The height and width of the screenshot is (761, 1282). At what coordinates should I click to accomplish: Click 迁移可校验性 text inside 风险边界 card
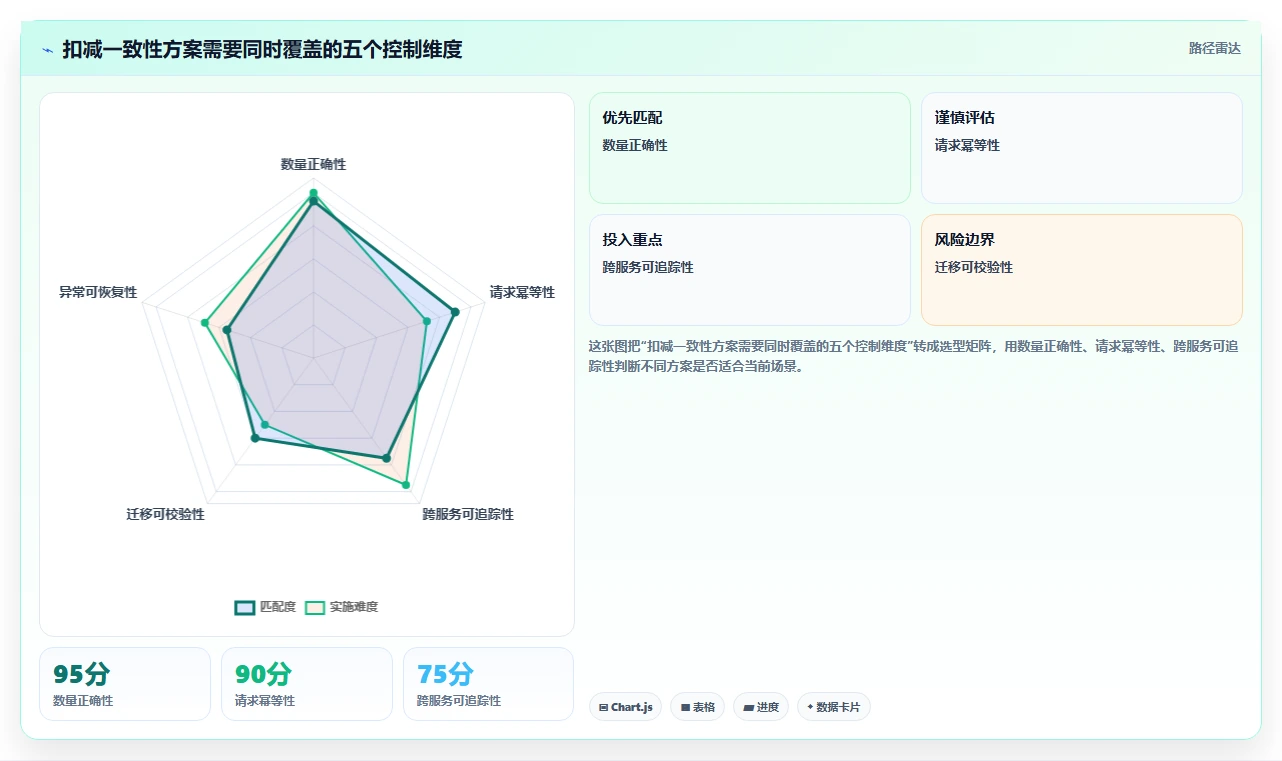click(x=974, y=267)
